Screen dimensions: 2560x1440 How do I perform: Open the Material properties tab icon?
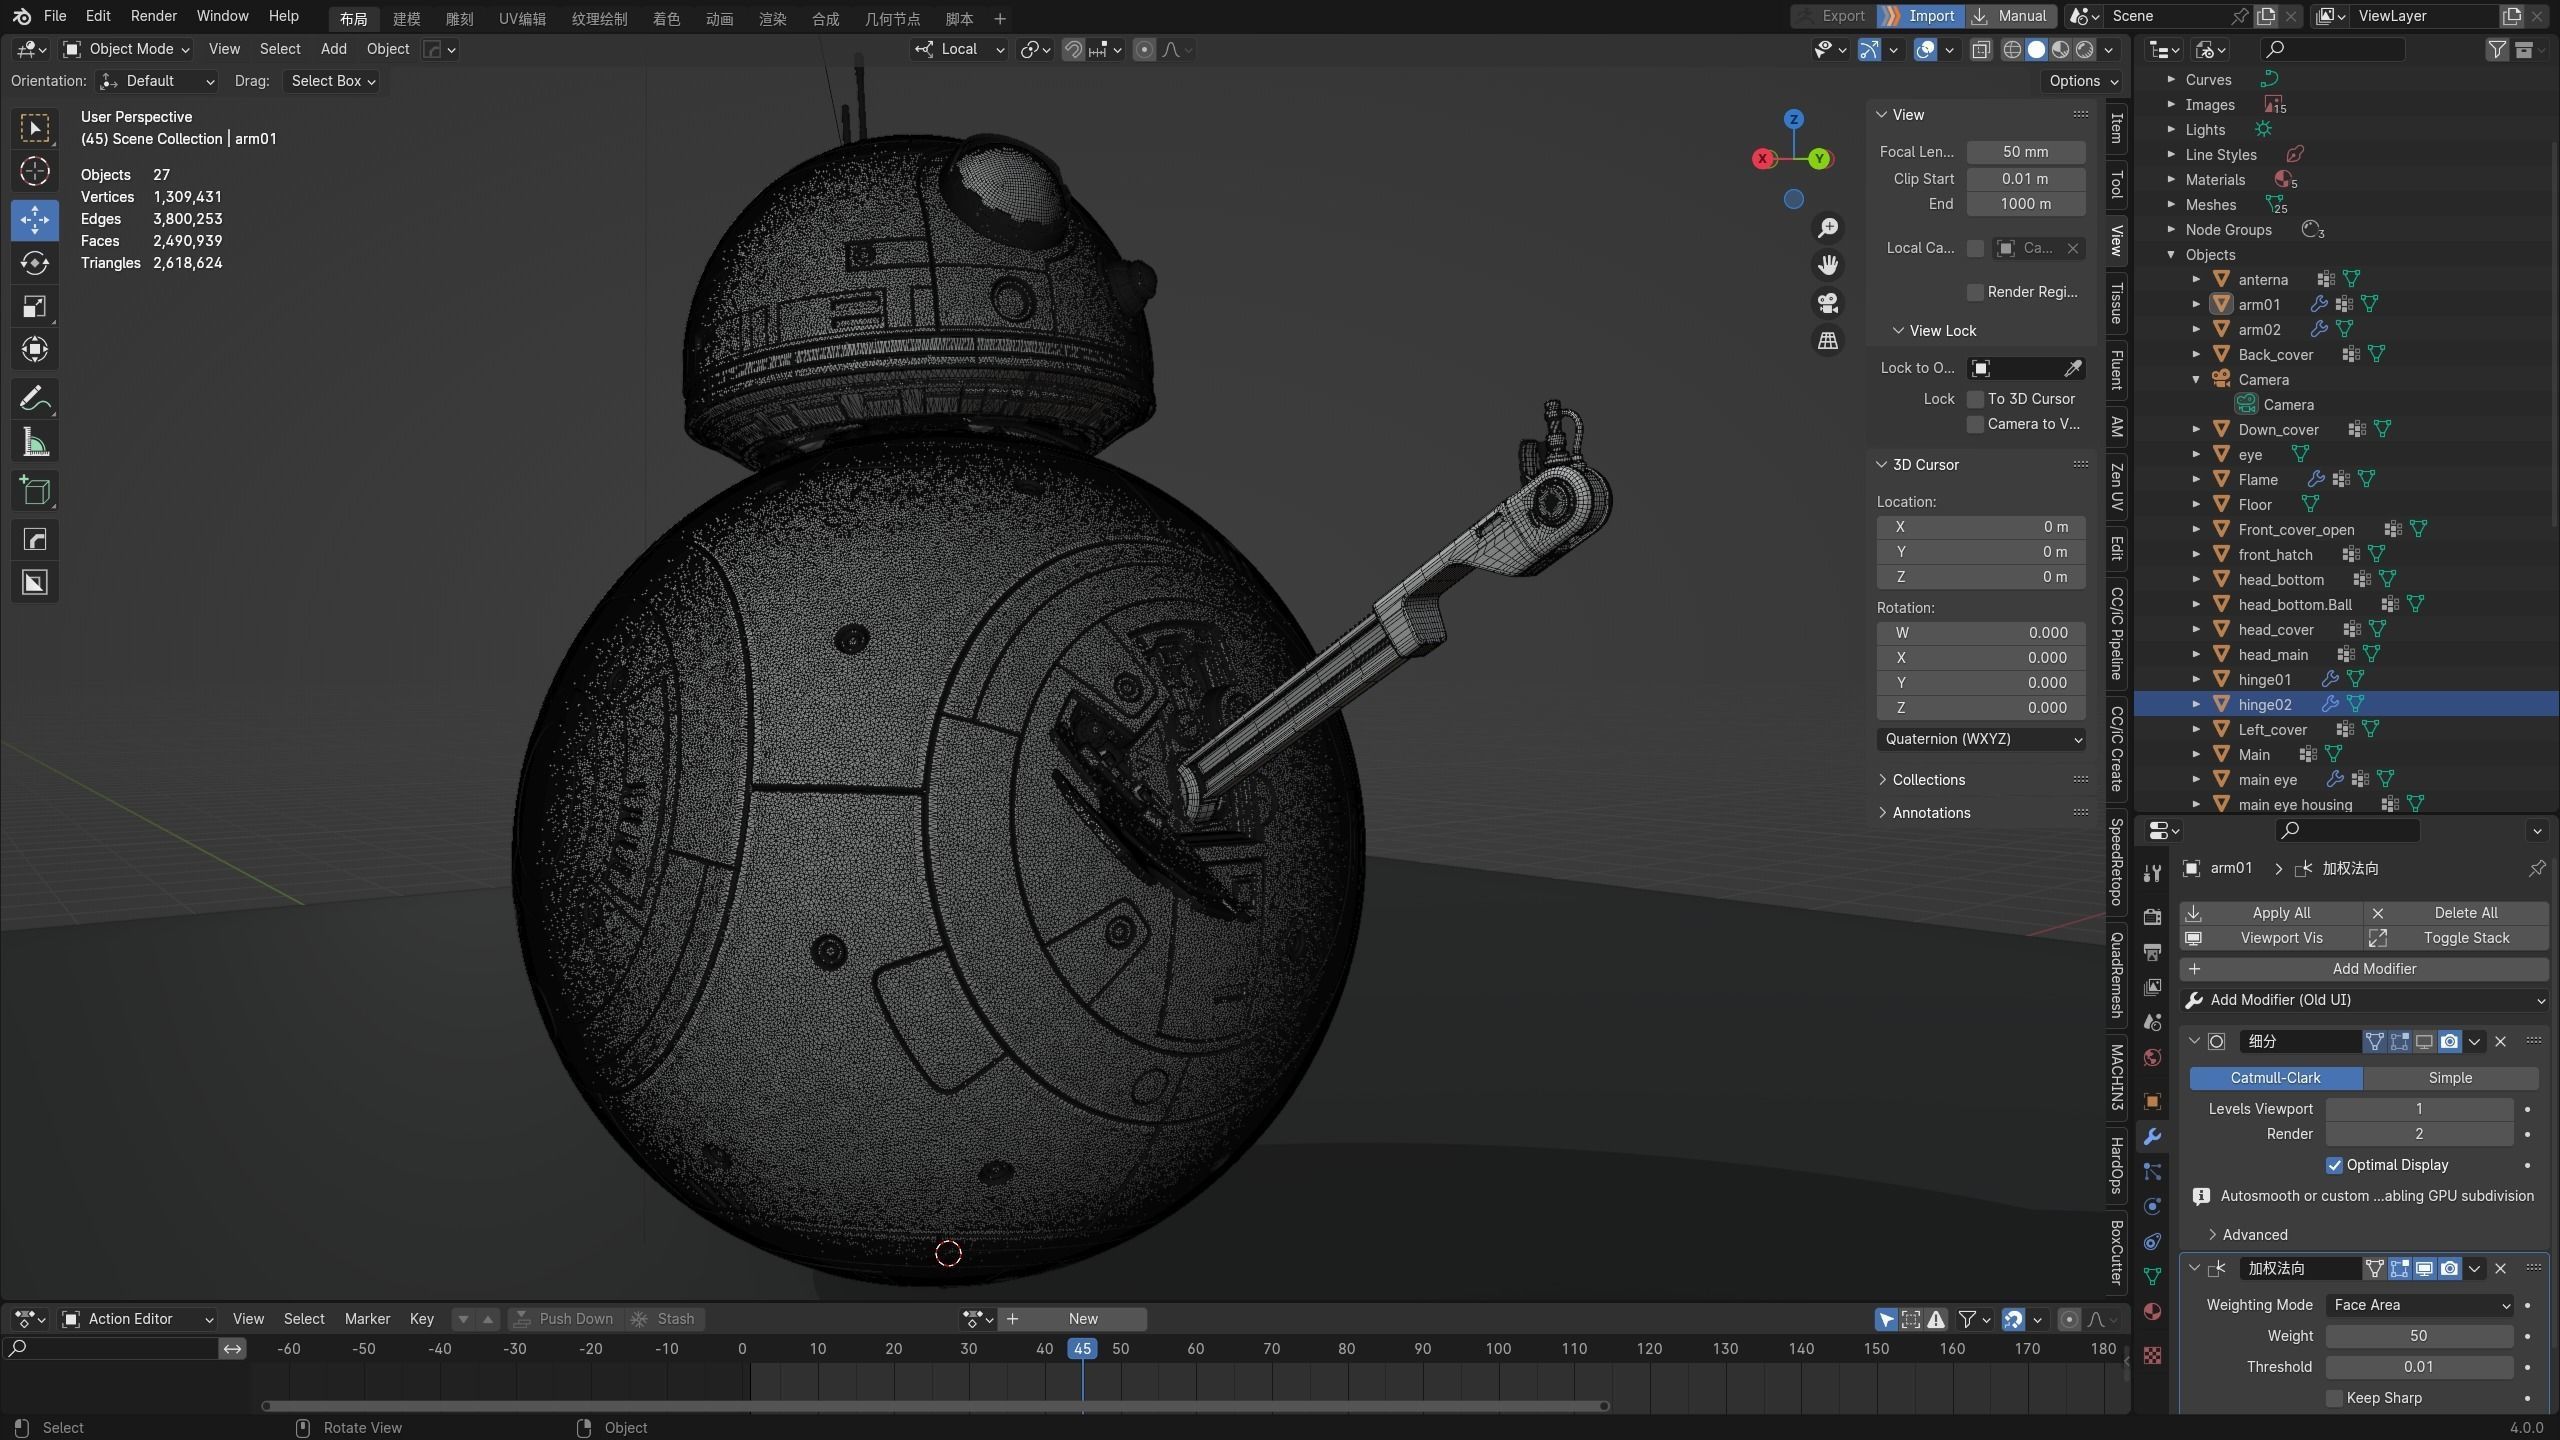click(x=2153, y=1312)
